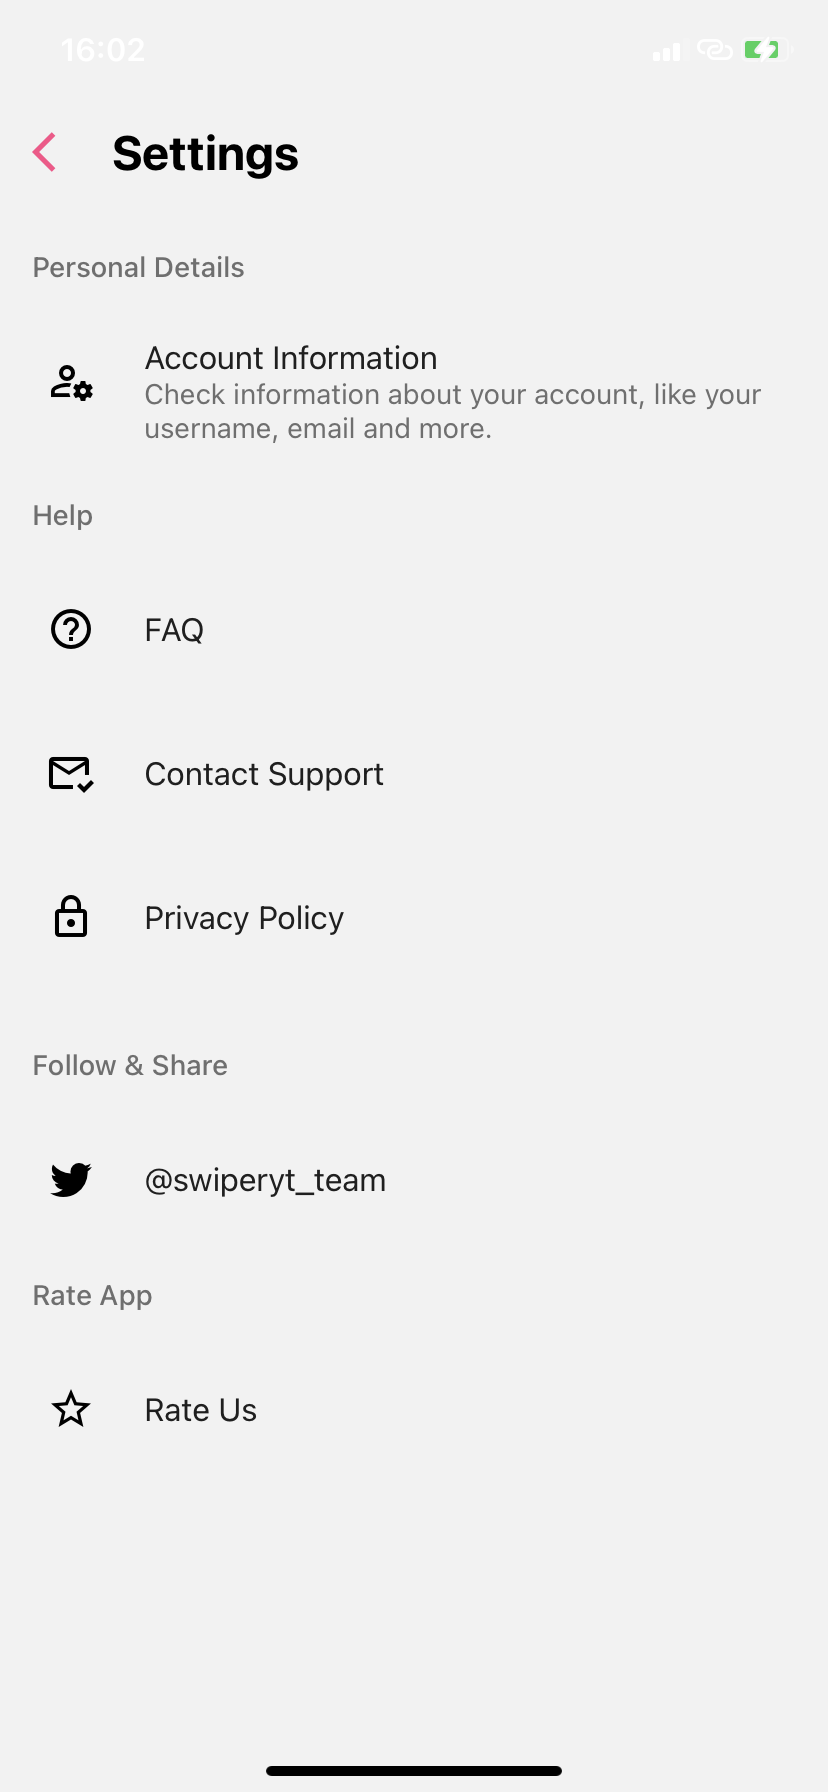Open Account Information

291,358
